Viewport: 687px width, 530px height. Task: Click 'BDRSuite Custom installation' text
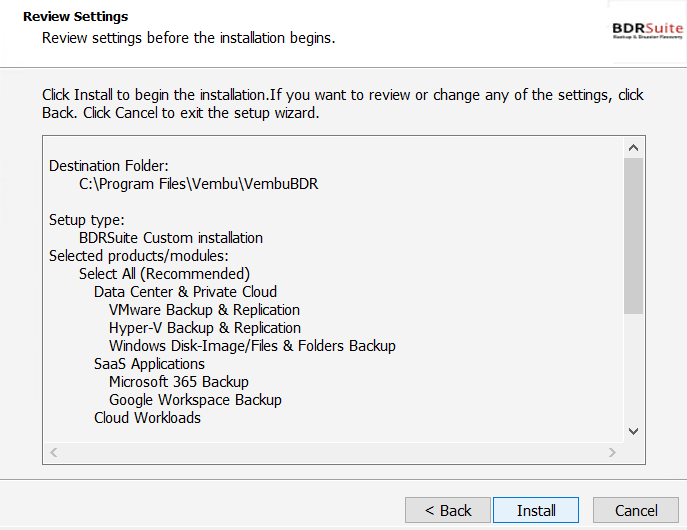click(x=171, y=238)
